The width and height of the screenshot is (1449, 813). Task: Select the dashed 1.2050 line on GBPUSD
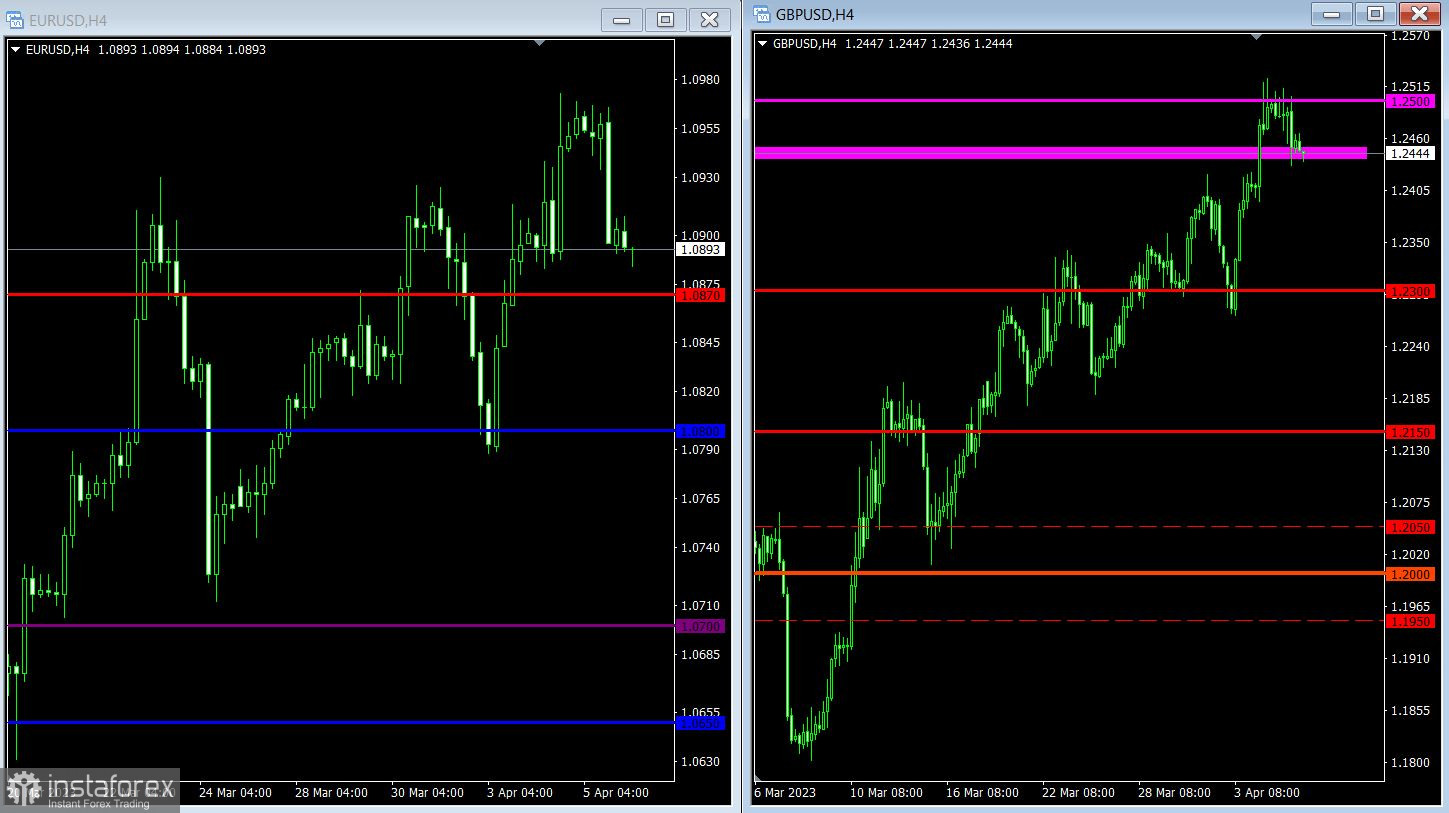click(x=1069, y=526)
